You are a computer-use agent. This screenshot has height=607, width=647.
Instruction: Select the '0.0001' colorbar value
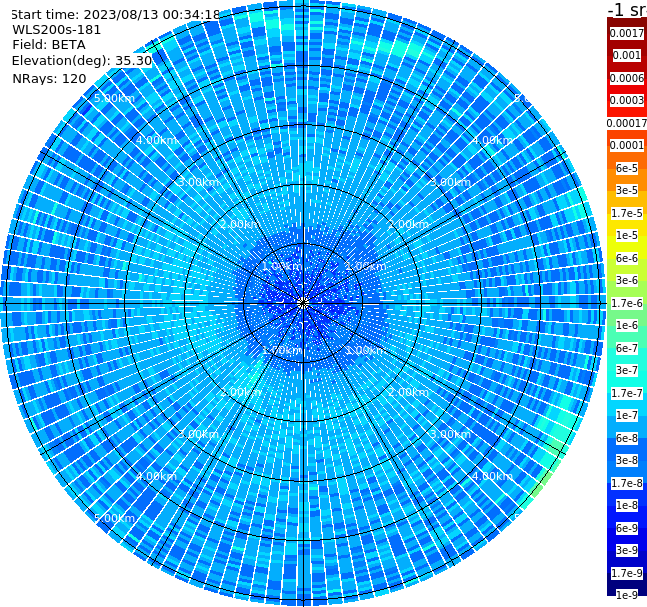click(x=627, y=145)
